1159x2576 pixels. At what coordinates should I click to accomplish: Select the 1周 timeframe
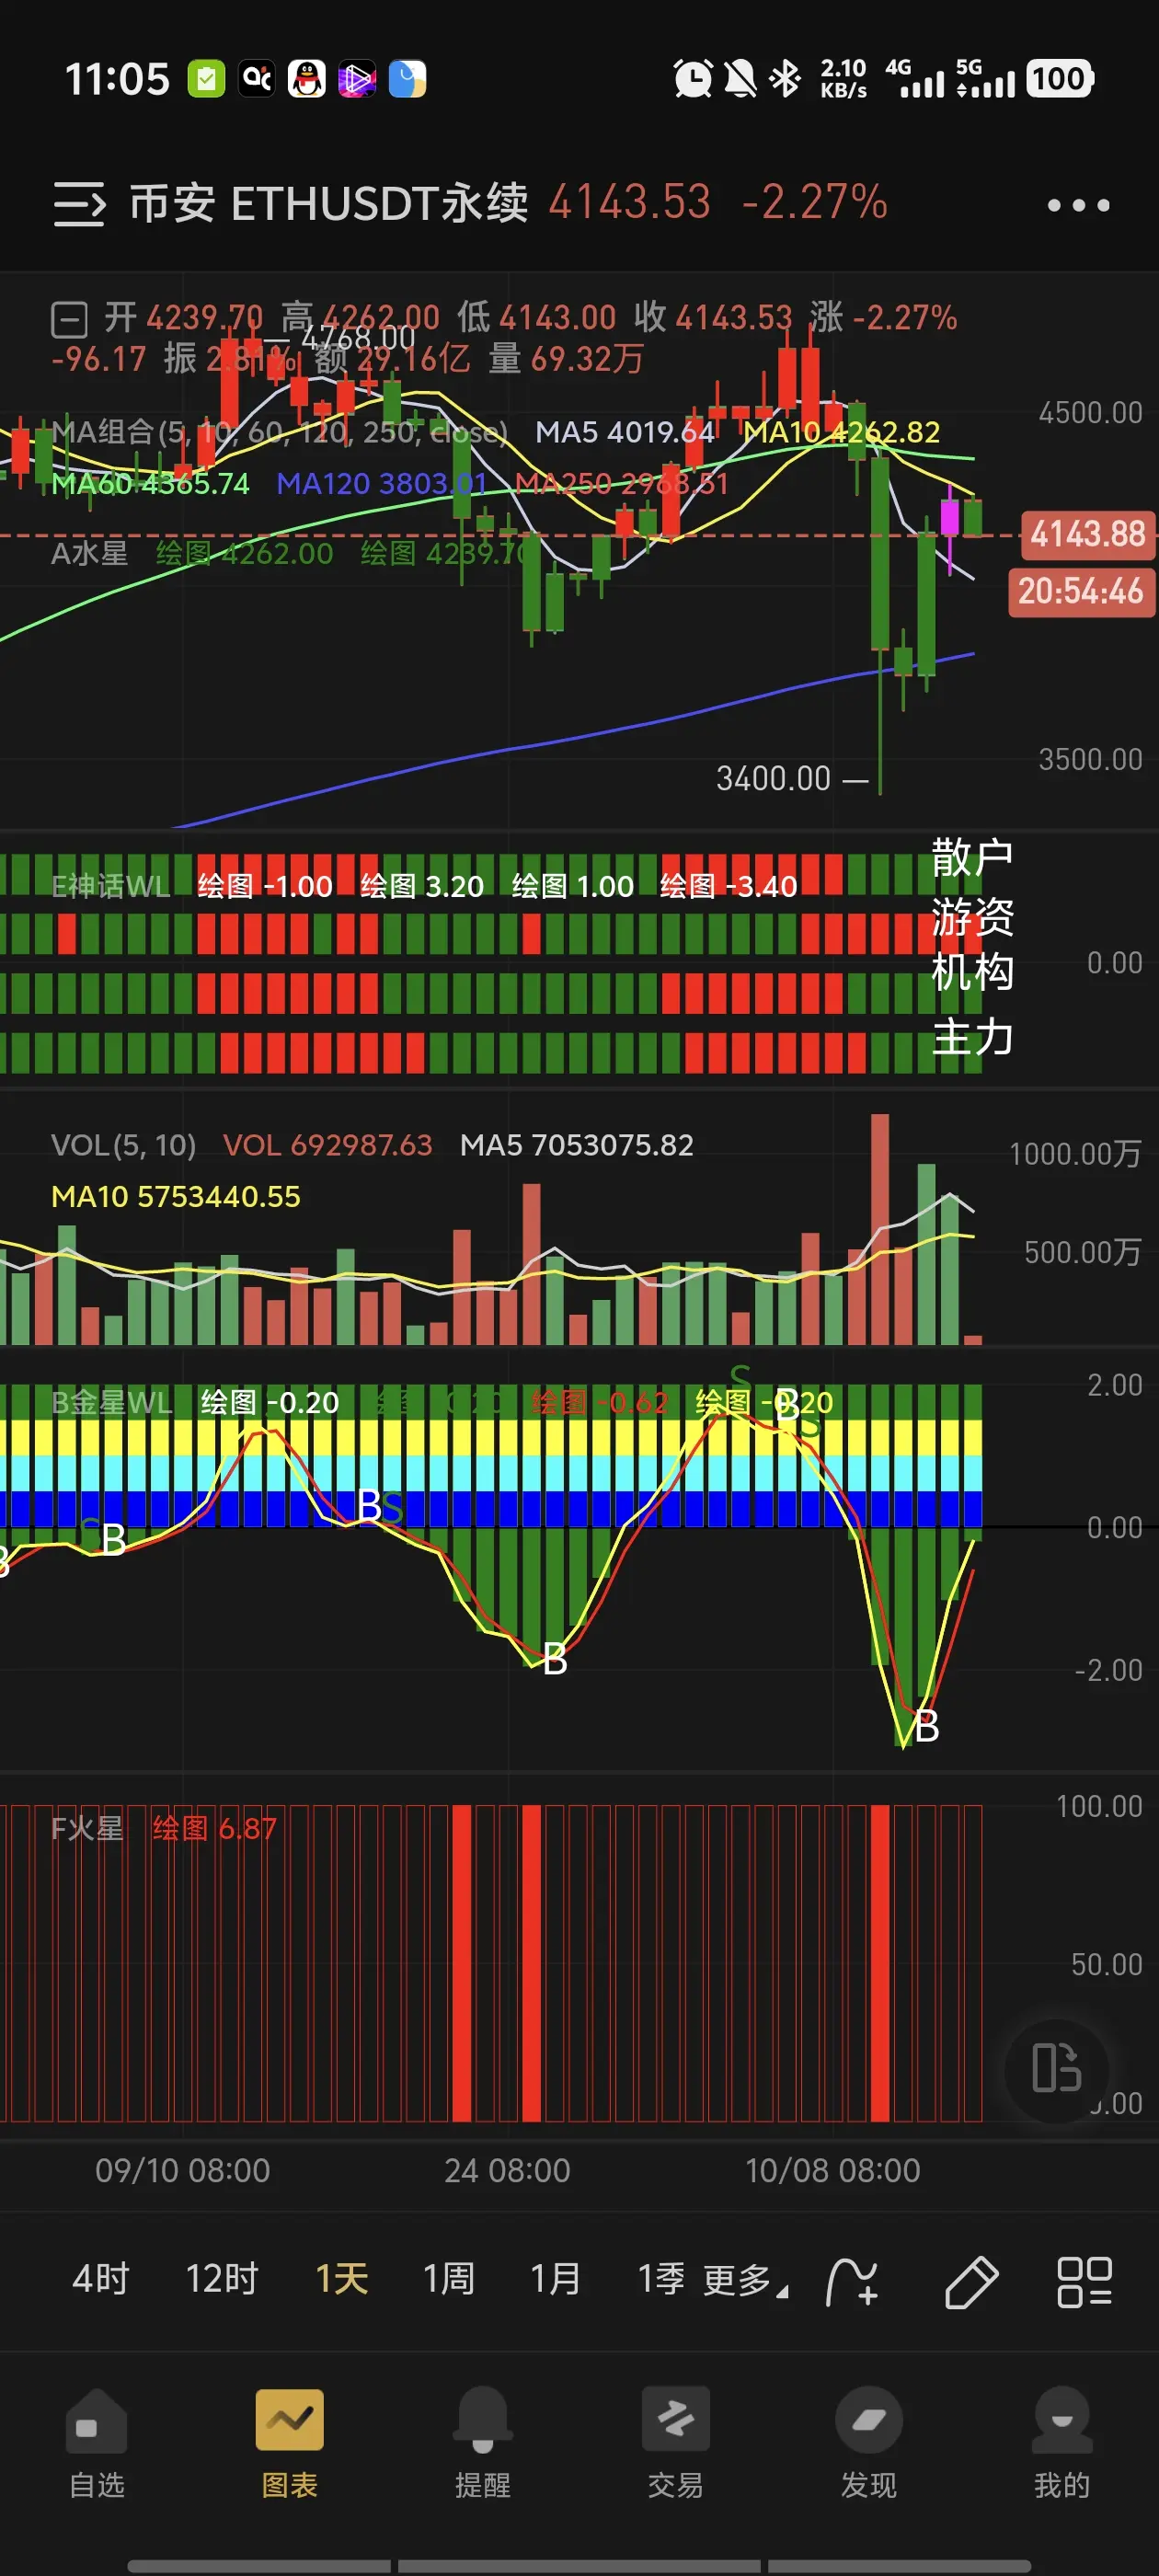[449, 2279]
